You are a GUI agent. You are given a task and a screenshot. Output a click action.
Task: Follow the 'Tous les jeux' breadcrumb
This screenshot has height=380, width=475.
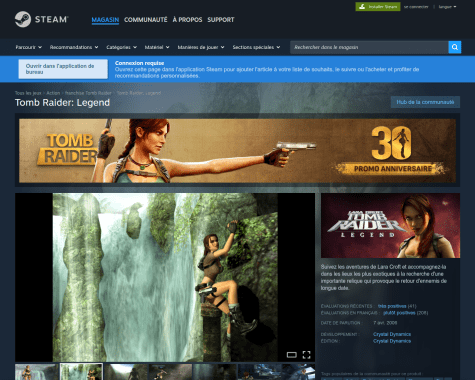point(28,93)
